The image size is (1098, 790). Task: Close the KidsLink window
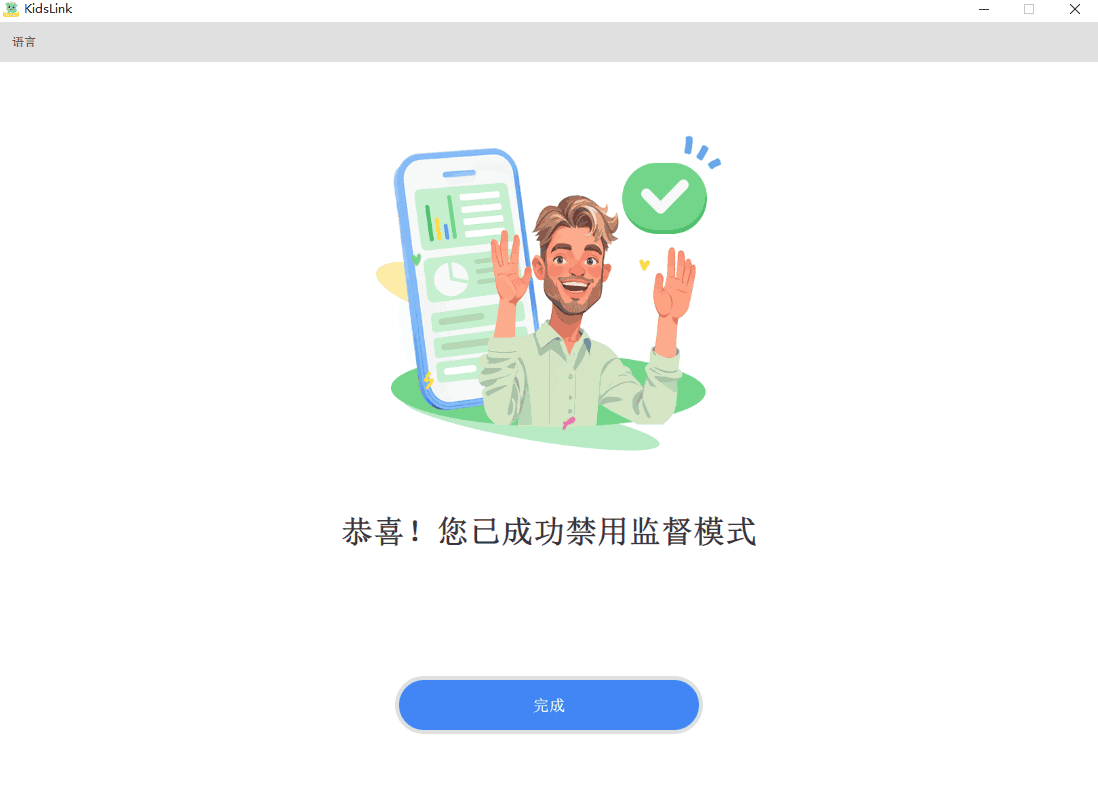(1075, 9)
